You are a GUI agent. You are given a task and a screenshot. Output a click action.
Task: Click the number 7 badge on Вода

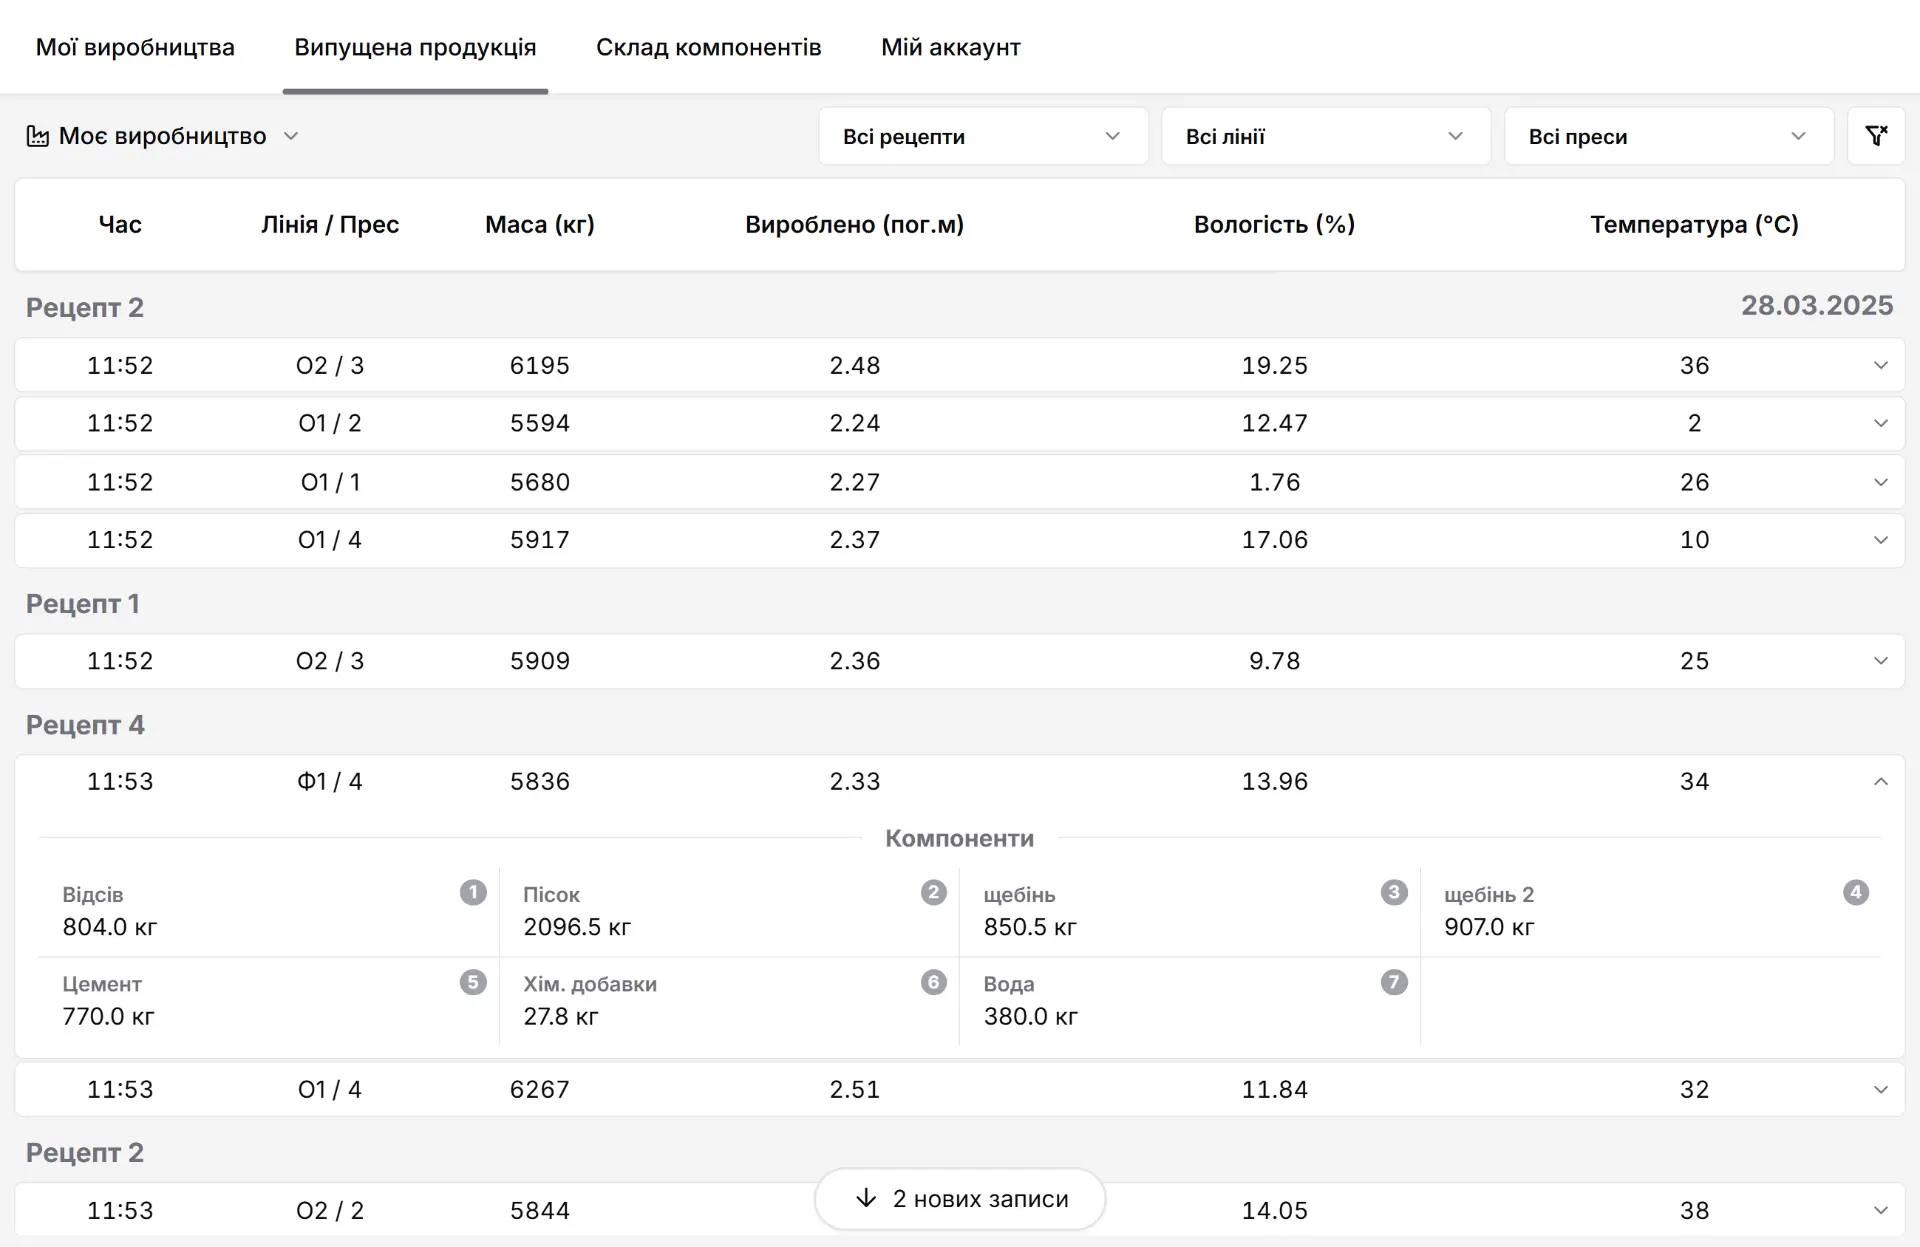1394,982
